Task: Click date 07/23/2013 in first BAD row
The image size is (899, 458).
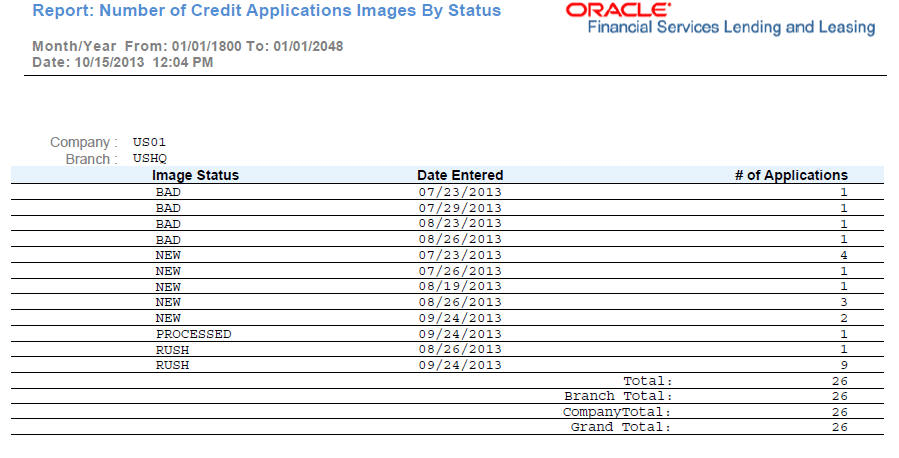Action: click(x=460, y=192)
